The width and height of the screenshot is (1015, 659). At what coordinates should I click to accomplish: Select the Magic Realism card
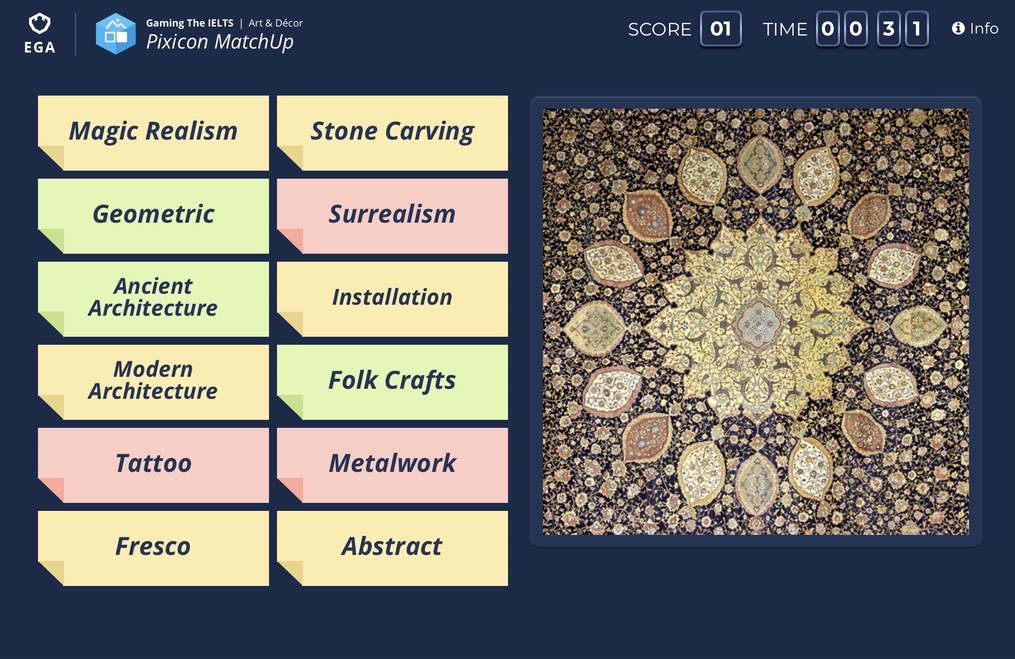click(x=153, y=133)
